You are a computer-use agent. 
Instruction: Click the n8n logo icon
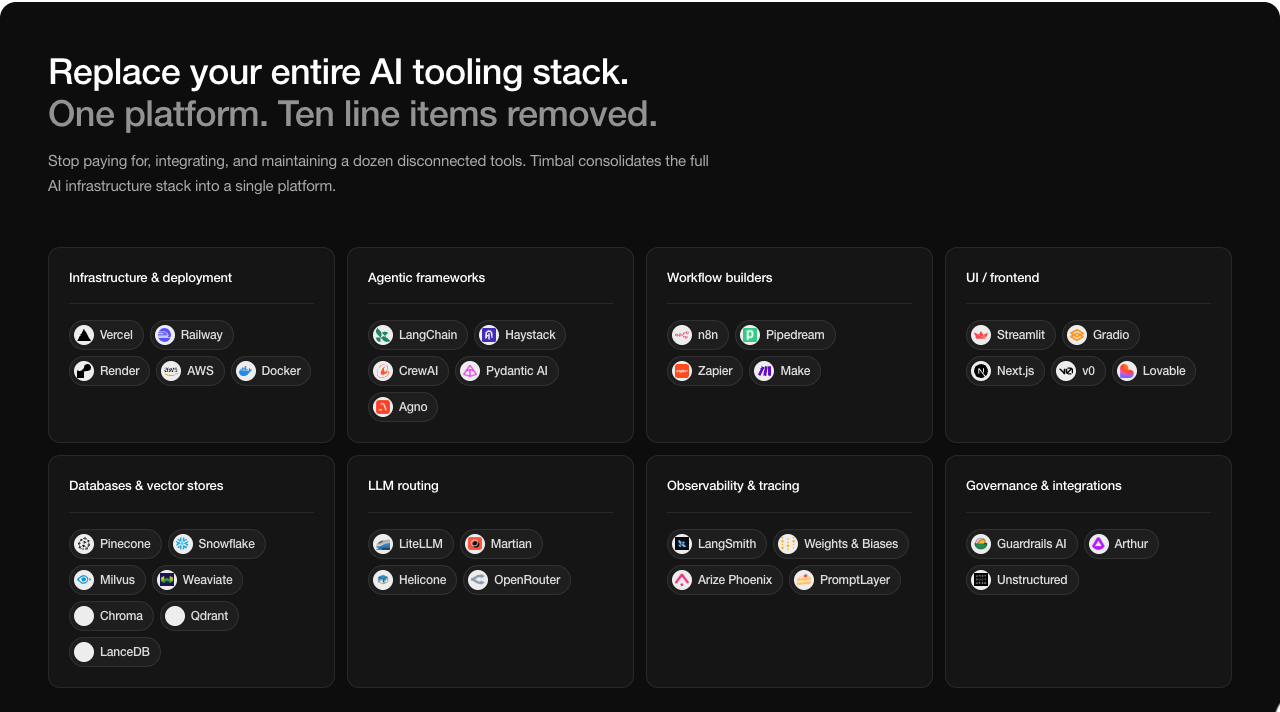tap(682, 335)
